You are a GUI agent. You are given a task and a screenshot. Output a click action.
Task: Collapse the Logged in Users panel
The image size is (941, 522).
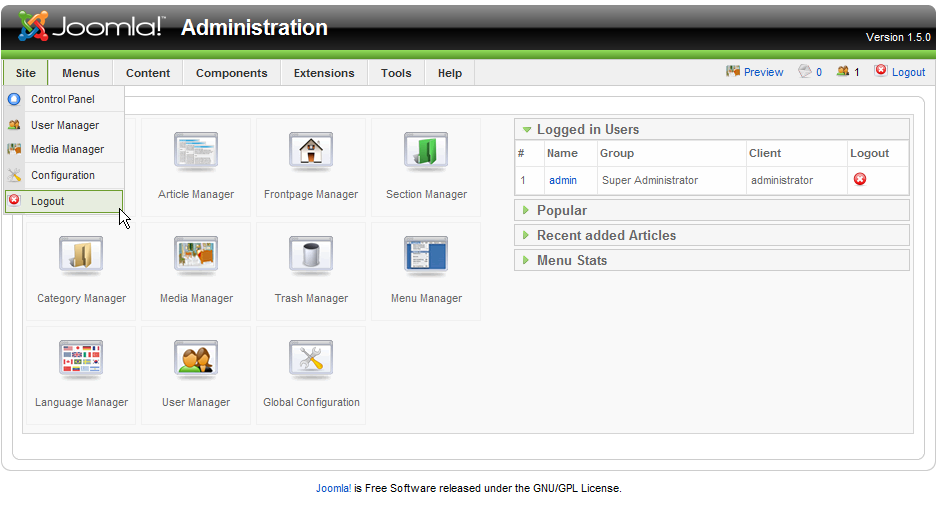pyautogui.click(x=587, y=130)
